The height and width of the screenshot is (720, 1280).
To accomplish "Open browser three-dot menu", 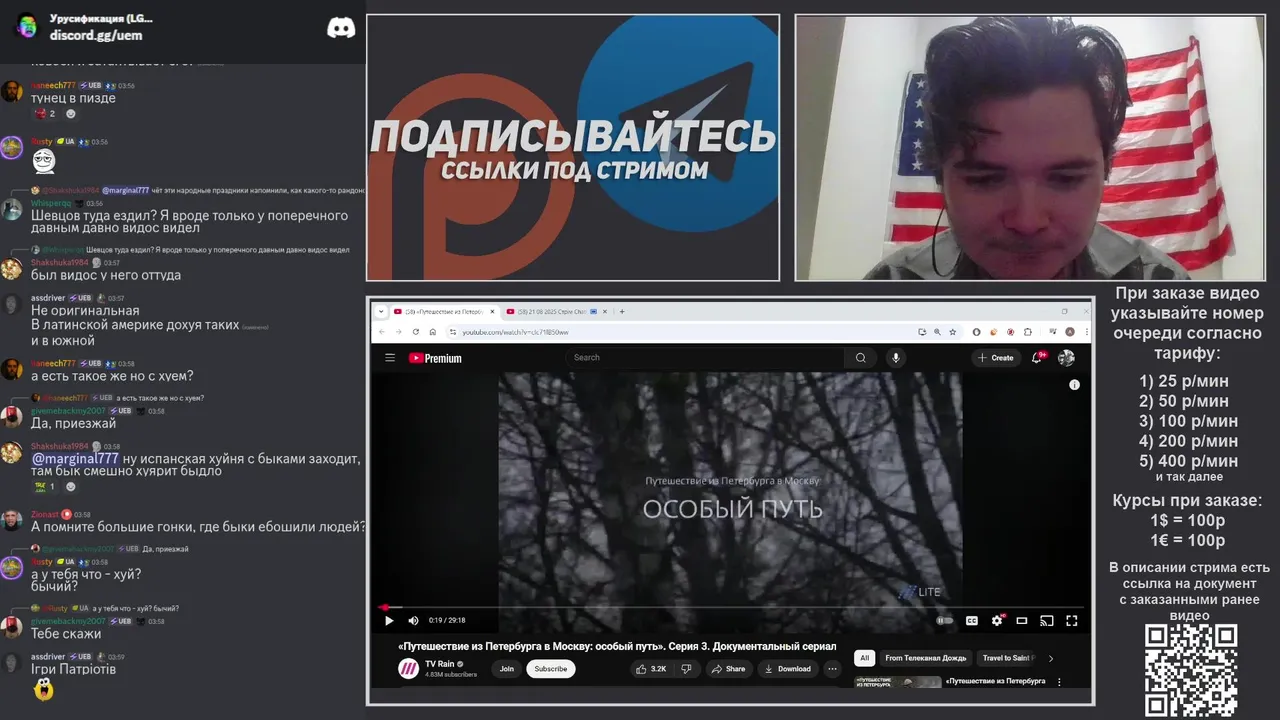I will [x=1086, y=332].
